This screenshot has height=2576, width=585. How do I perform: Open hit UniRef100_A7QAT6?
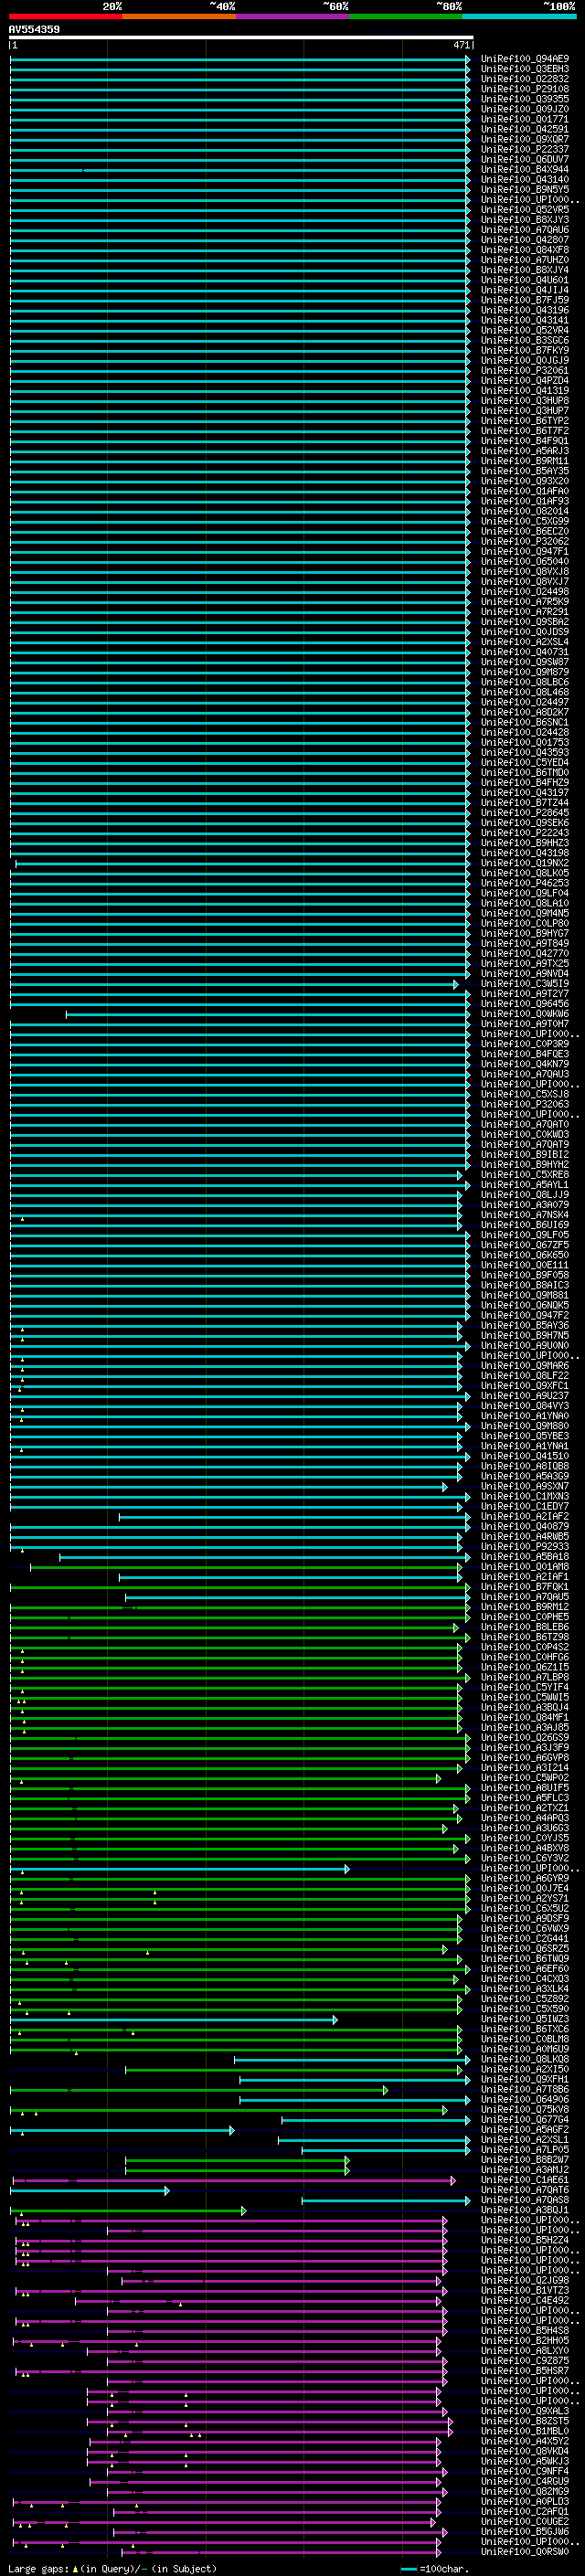pos(525,2189)
